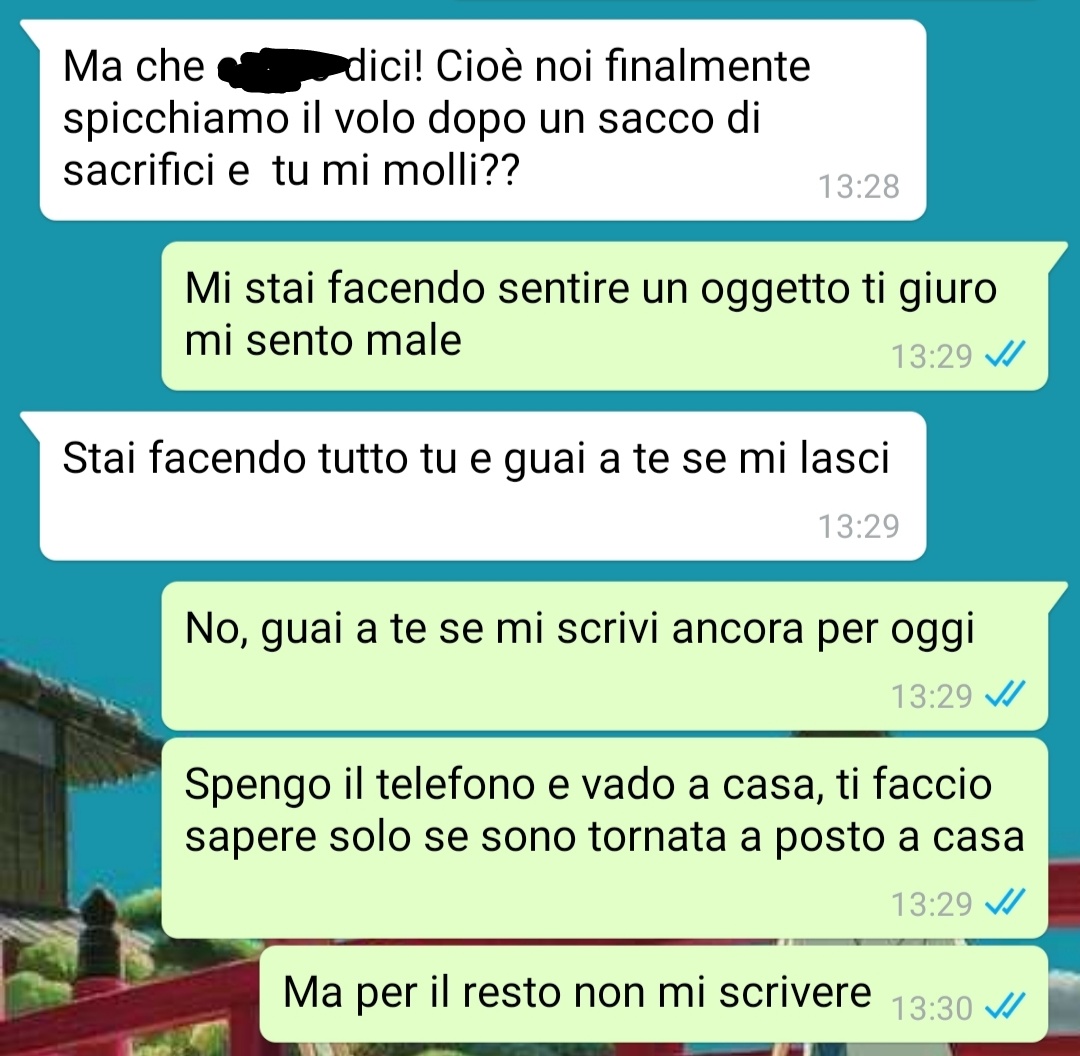This screenshot has width=1080, height=1056.
Task: Click the 13:29 timestamp under 'tornata a posto a casa'
Action: pyautogui.click(x=931, y=904)
